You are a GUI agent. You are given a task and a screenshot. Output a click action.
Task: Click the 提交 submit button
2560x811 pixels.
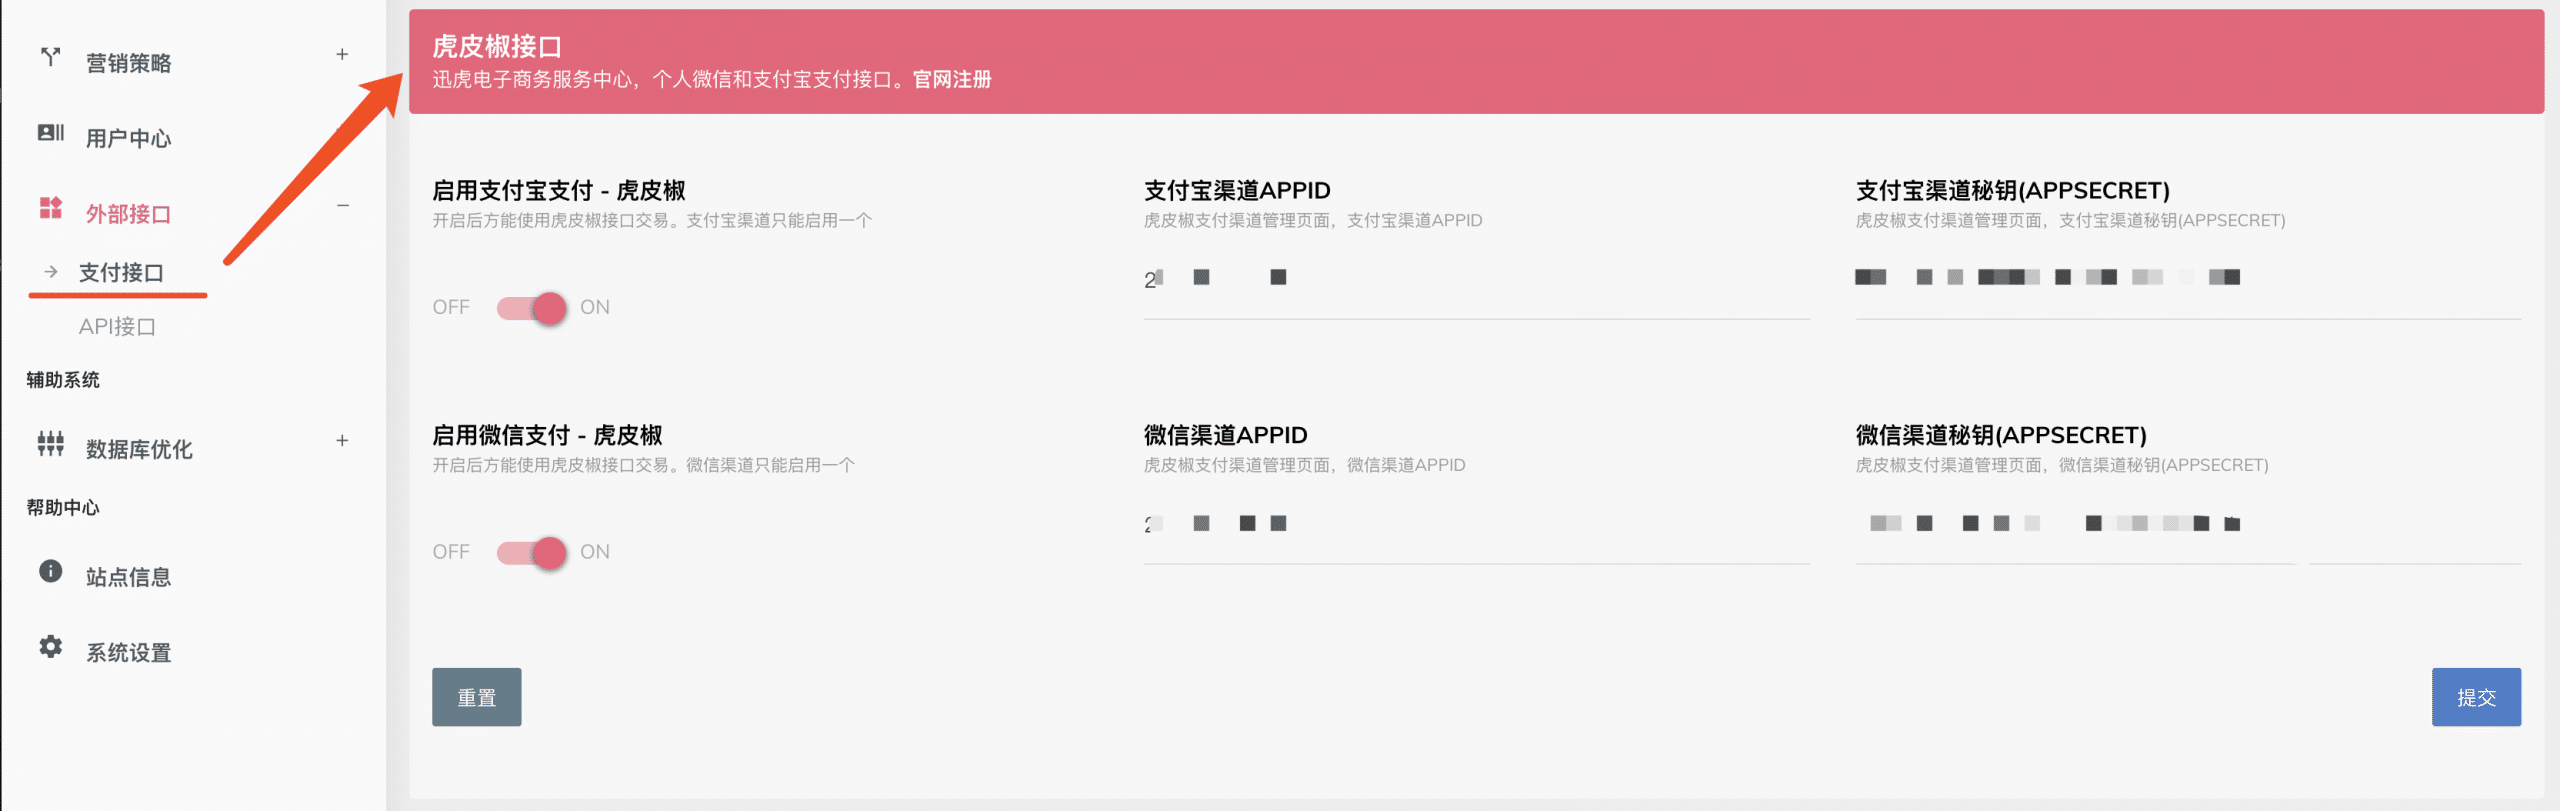2476,697
